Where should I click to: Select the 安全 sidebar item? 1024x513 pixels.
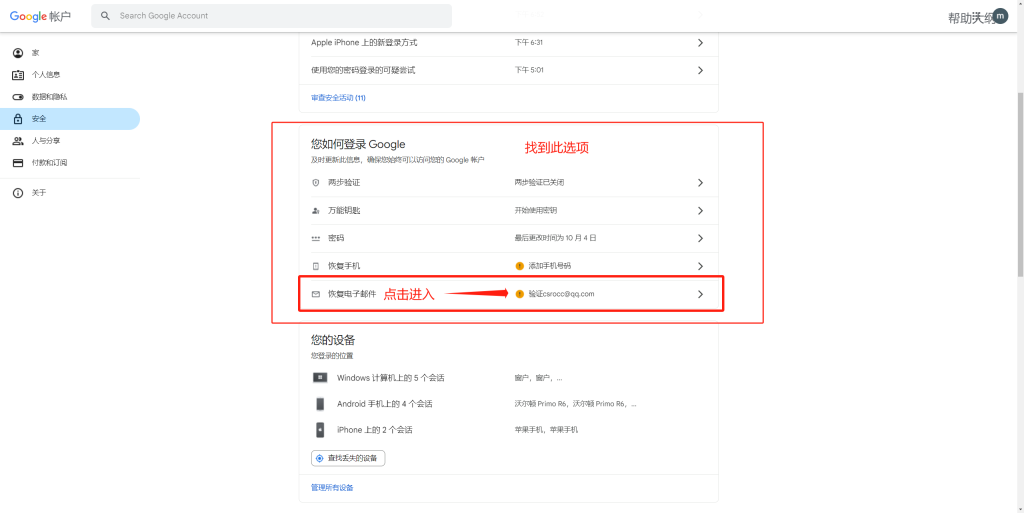tap(70, 119)
